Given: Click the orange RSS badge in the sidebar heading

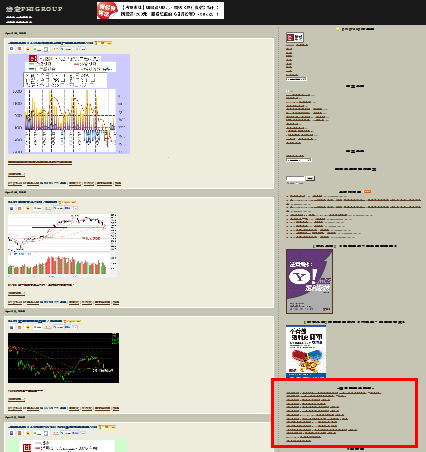Looking at the screenshot, I should (x=367, y=192).
